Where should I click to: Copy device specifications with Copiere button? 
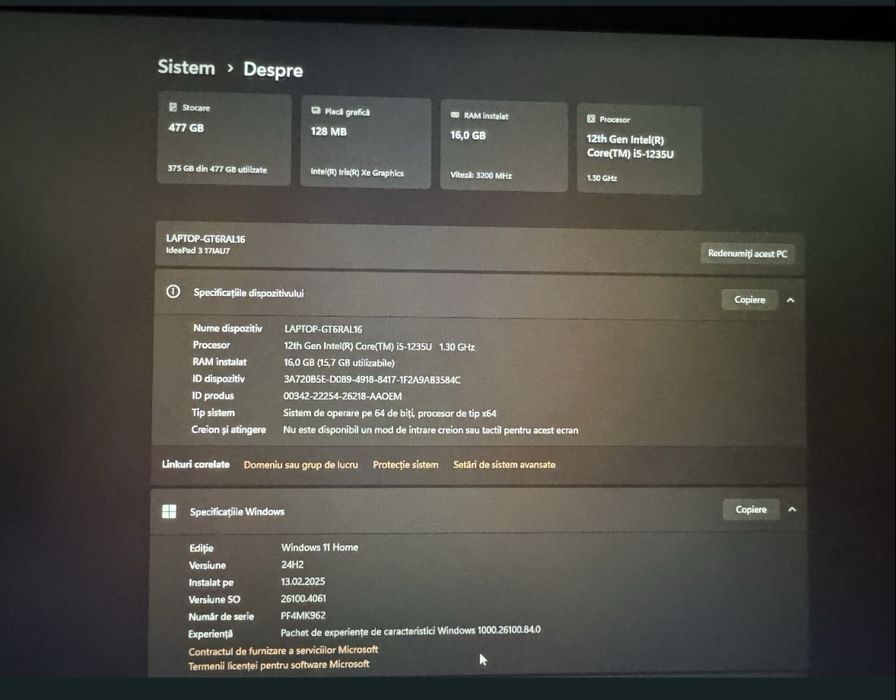click(749, 299)
